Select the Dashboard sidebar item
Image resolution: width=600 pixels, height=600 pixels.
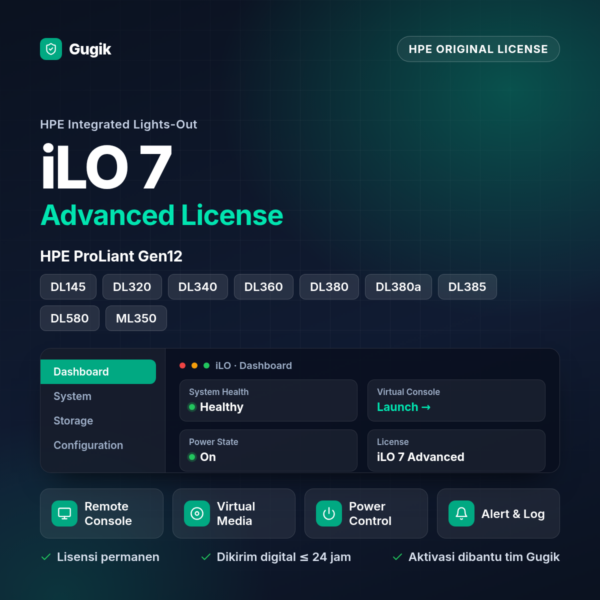98,372
